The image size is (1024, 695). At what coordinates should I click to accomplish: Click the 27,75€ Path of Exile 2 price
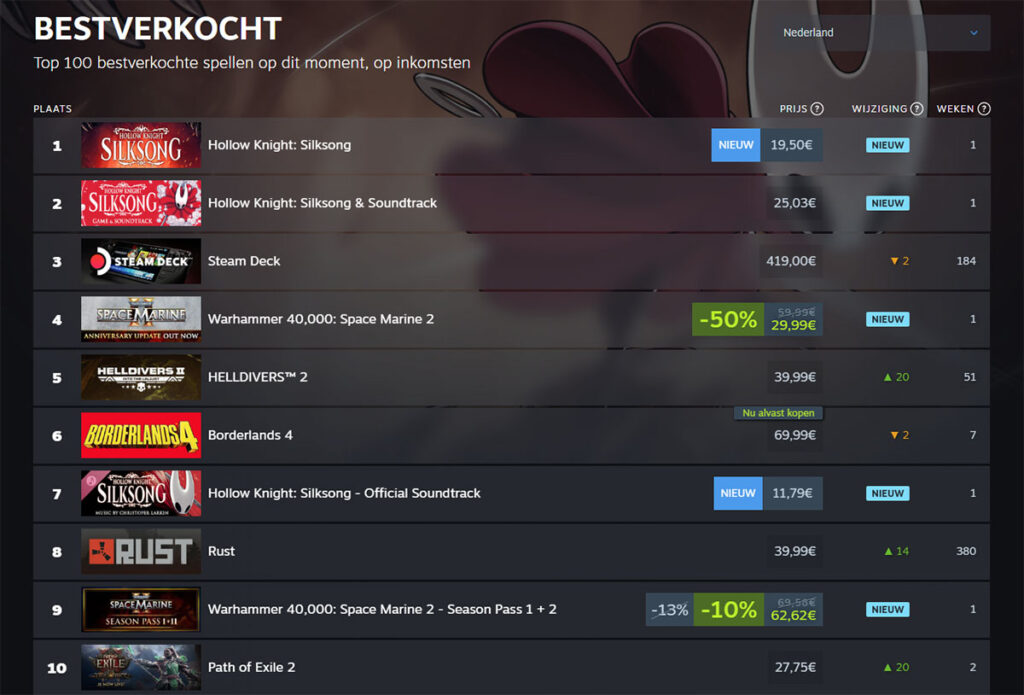(x=795, y=667)
